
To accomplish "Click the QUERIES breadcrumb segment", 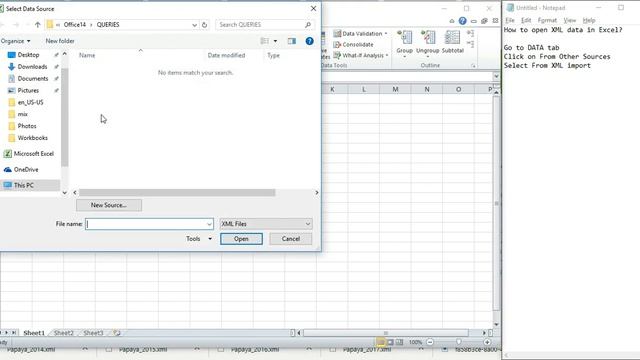I will tap(108, 24).
